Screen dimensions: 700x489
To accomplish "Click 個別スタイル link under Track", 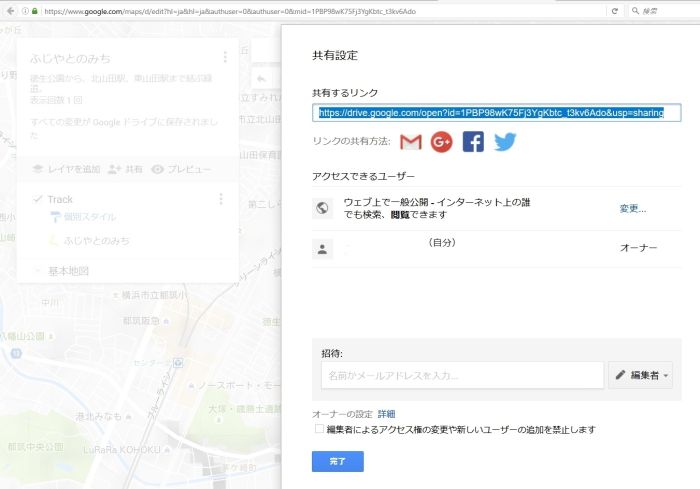I will [90, 217].
